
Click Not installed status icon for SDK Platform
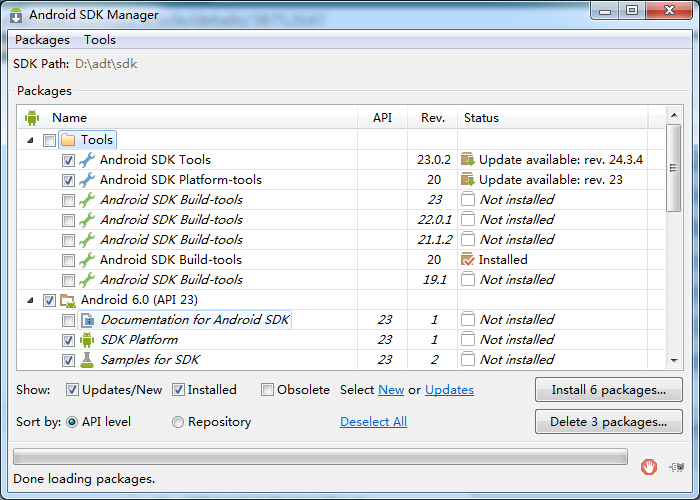(x=468, y=339)
